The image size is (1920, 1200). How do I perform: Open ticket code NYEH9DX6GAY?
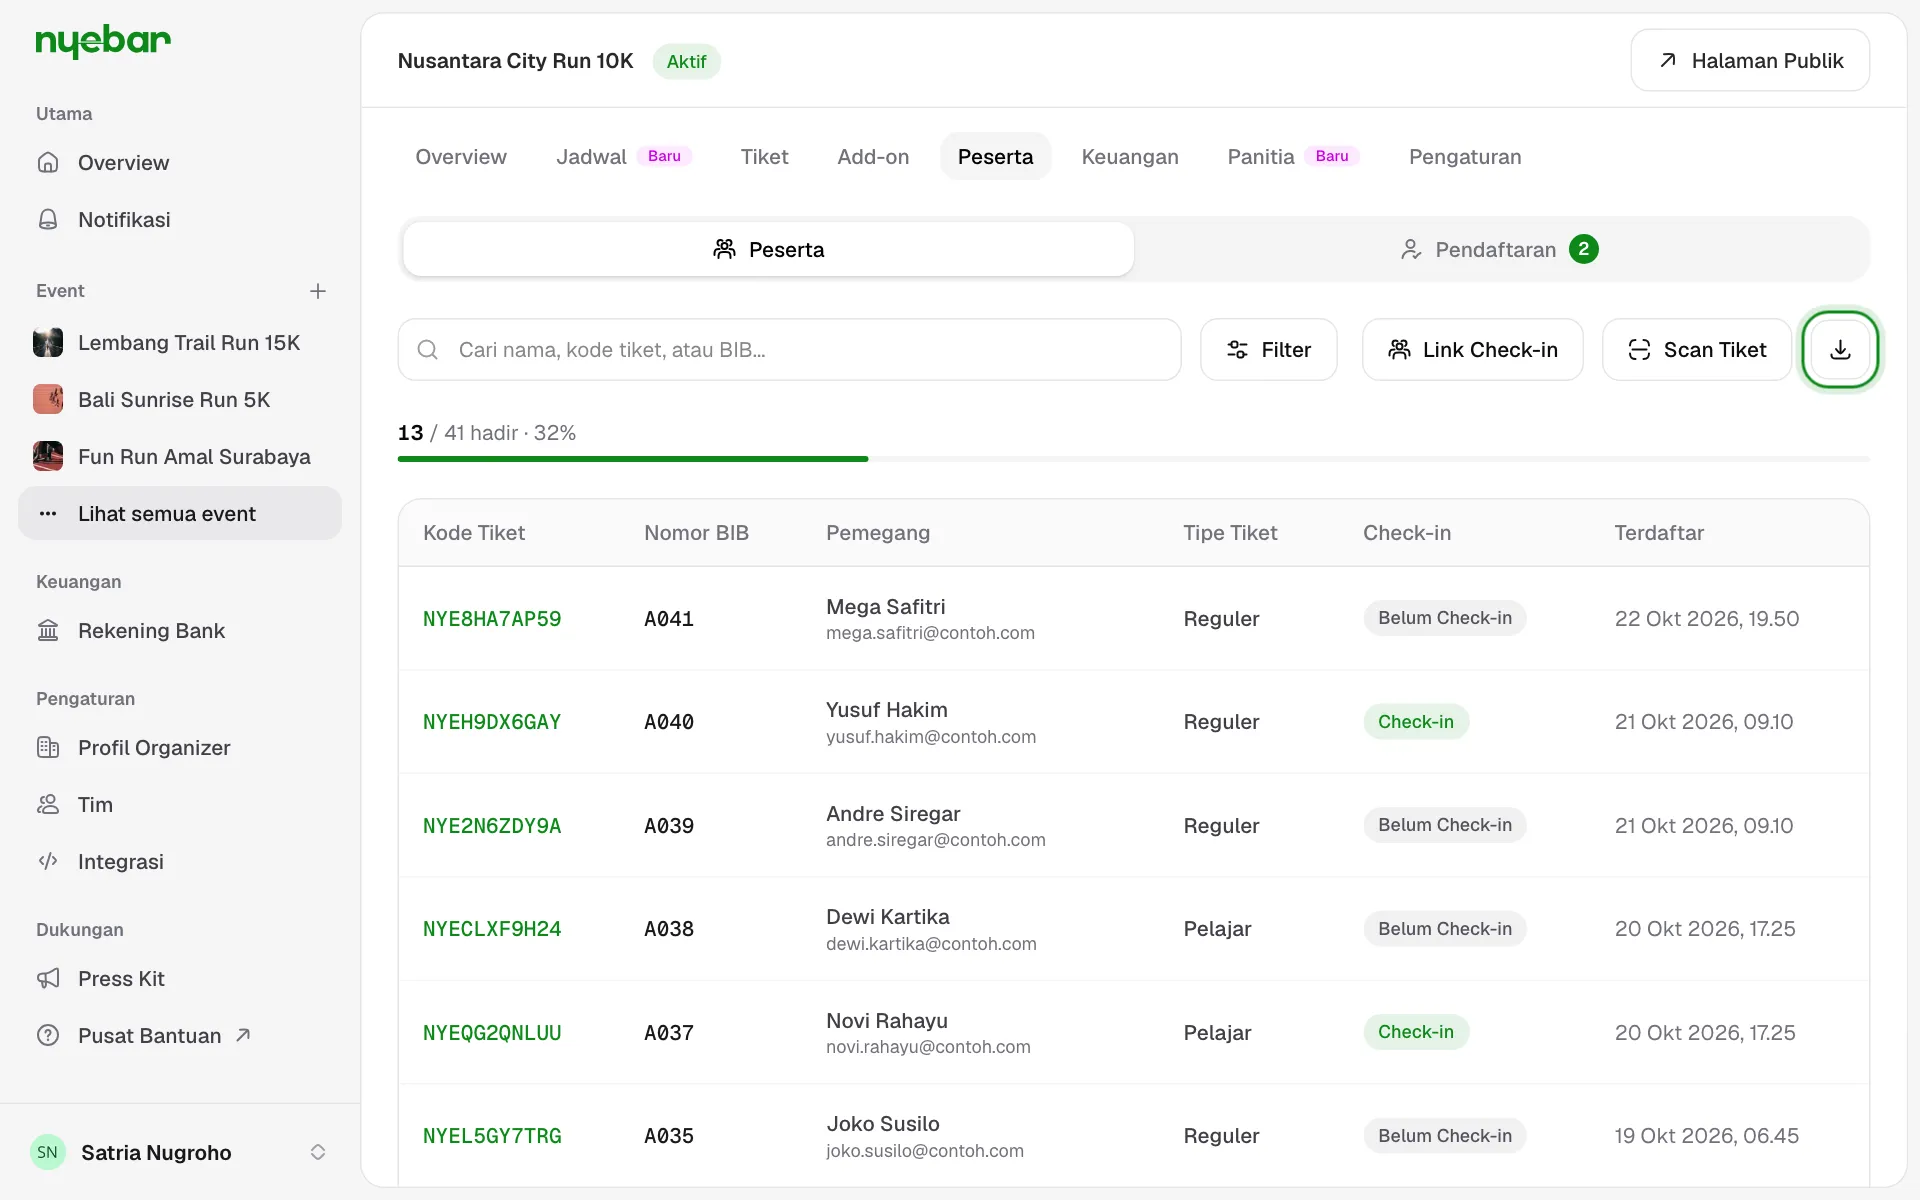492,722
